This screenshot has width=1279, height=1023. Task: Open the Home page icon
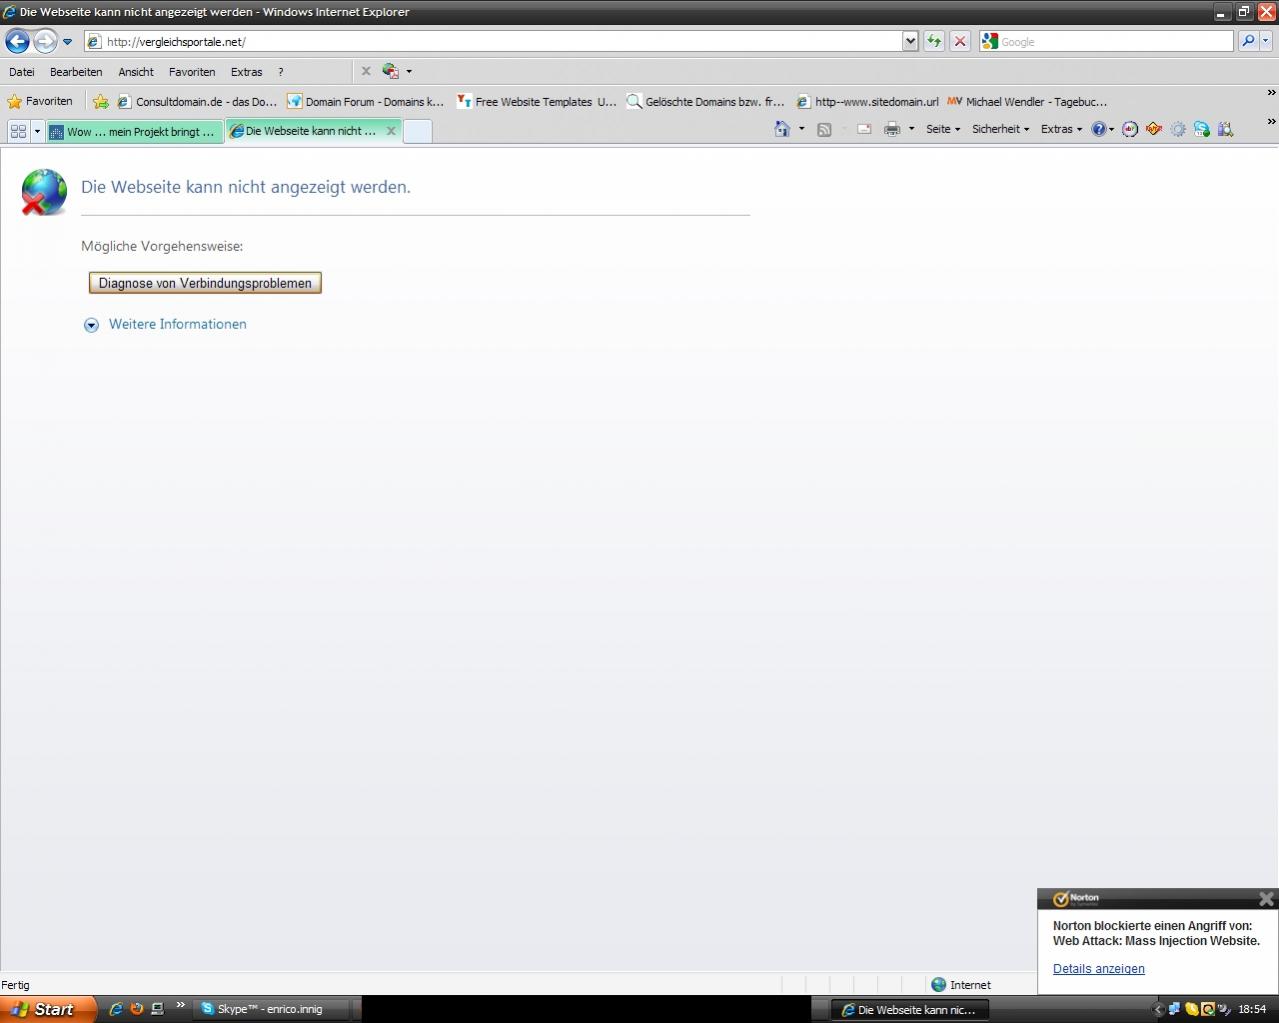pyautogui.click(x=782, y=129)
